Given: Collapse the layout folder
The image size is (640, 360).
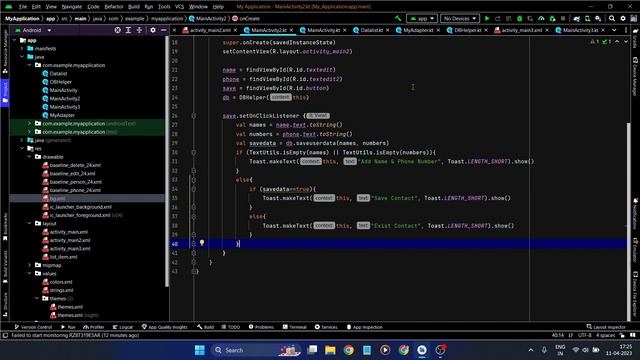Looking at the screenshot, I should point(29,224).
